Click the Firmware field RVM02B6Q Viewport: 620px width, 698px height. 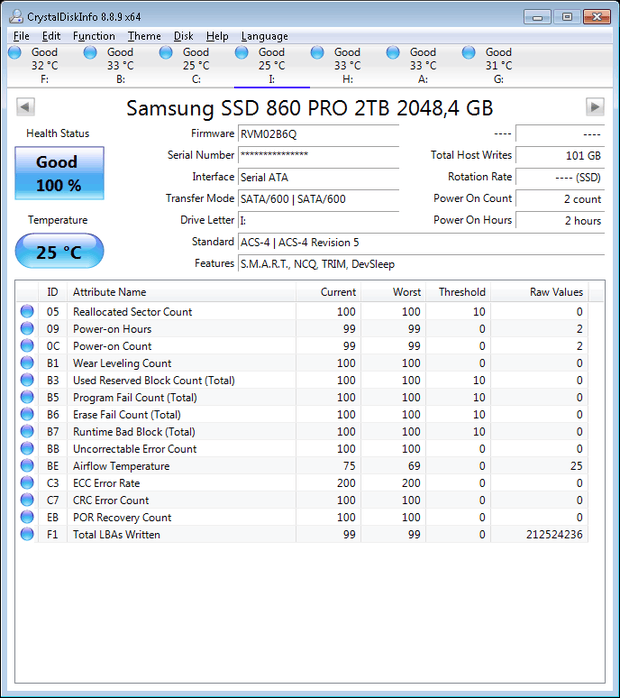[x=318, y=134]
